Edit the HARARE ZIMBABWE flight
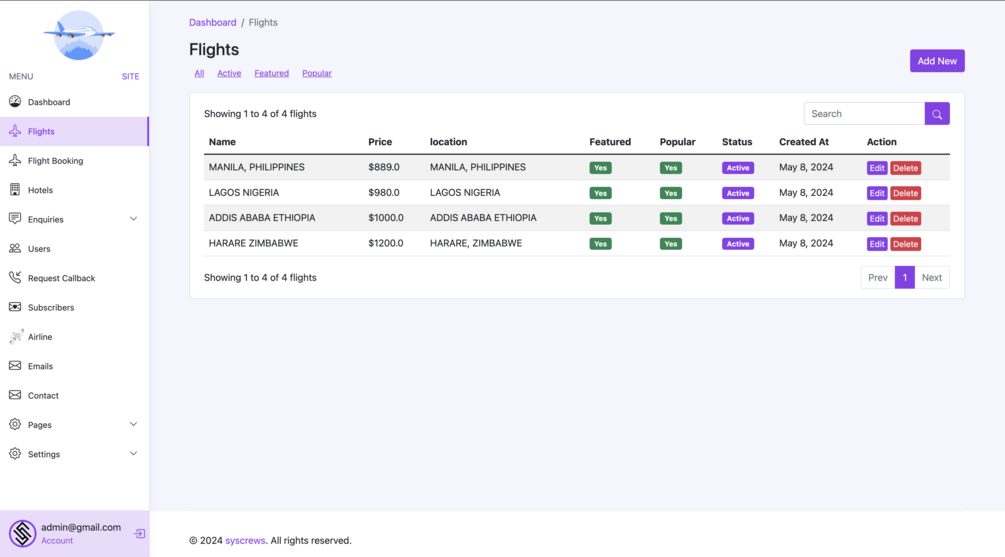The height and width of the screenshot is (557, 1005). click(x=876, y=244)
